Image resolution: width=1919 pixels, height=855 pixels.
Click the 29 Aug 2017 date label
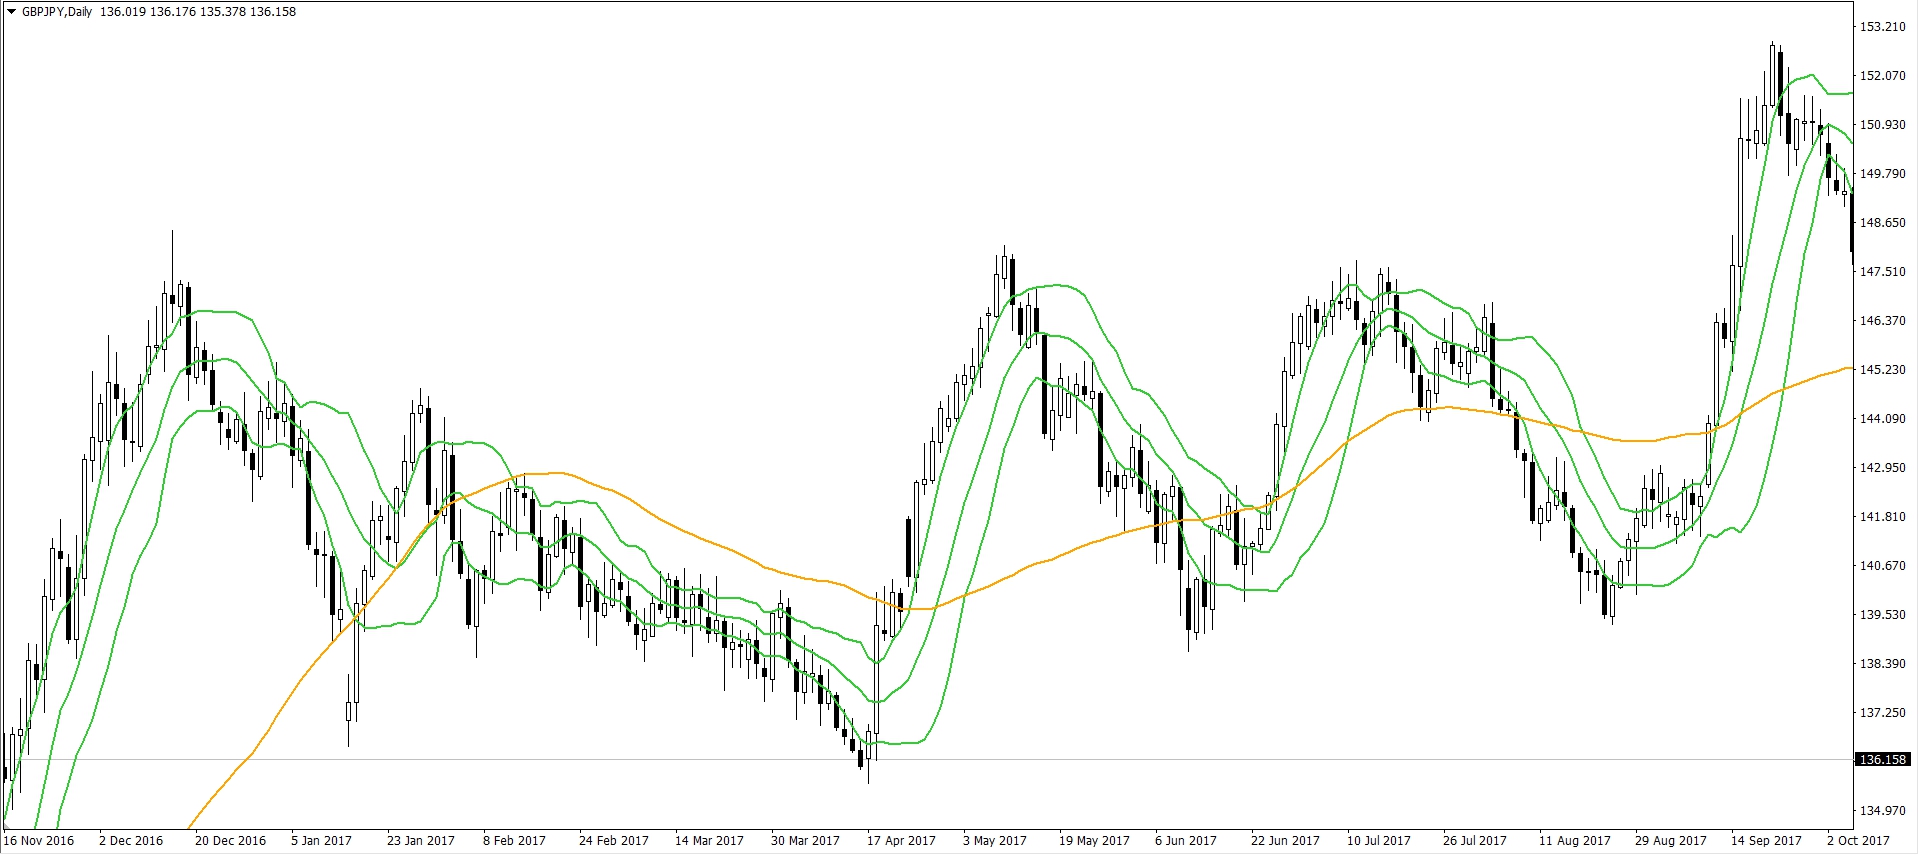(1670, 841)
